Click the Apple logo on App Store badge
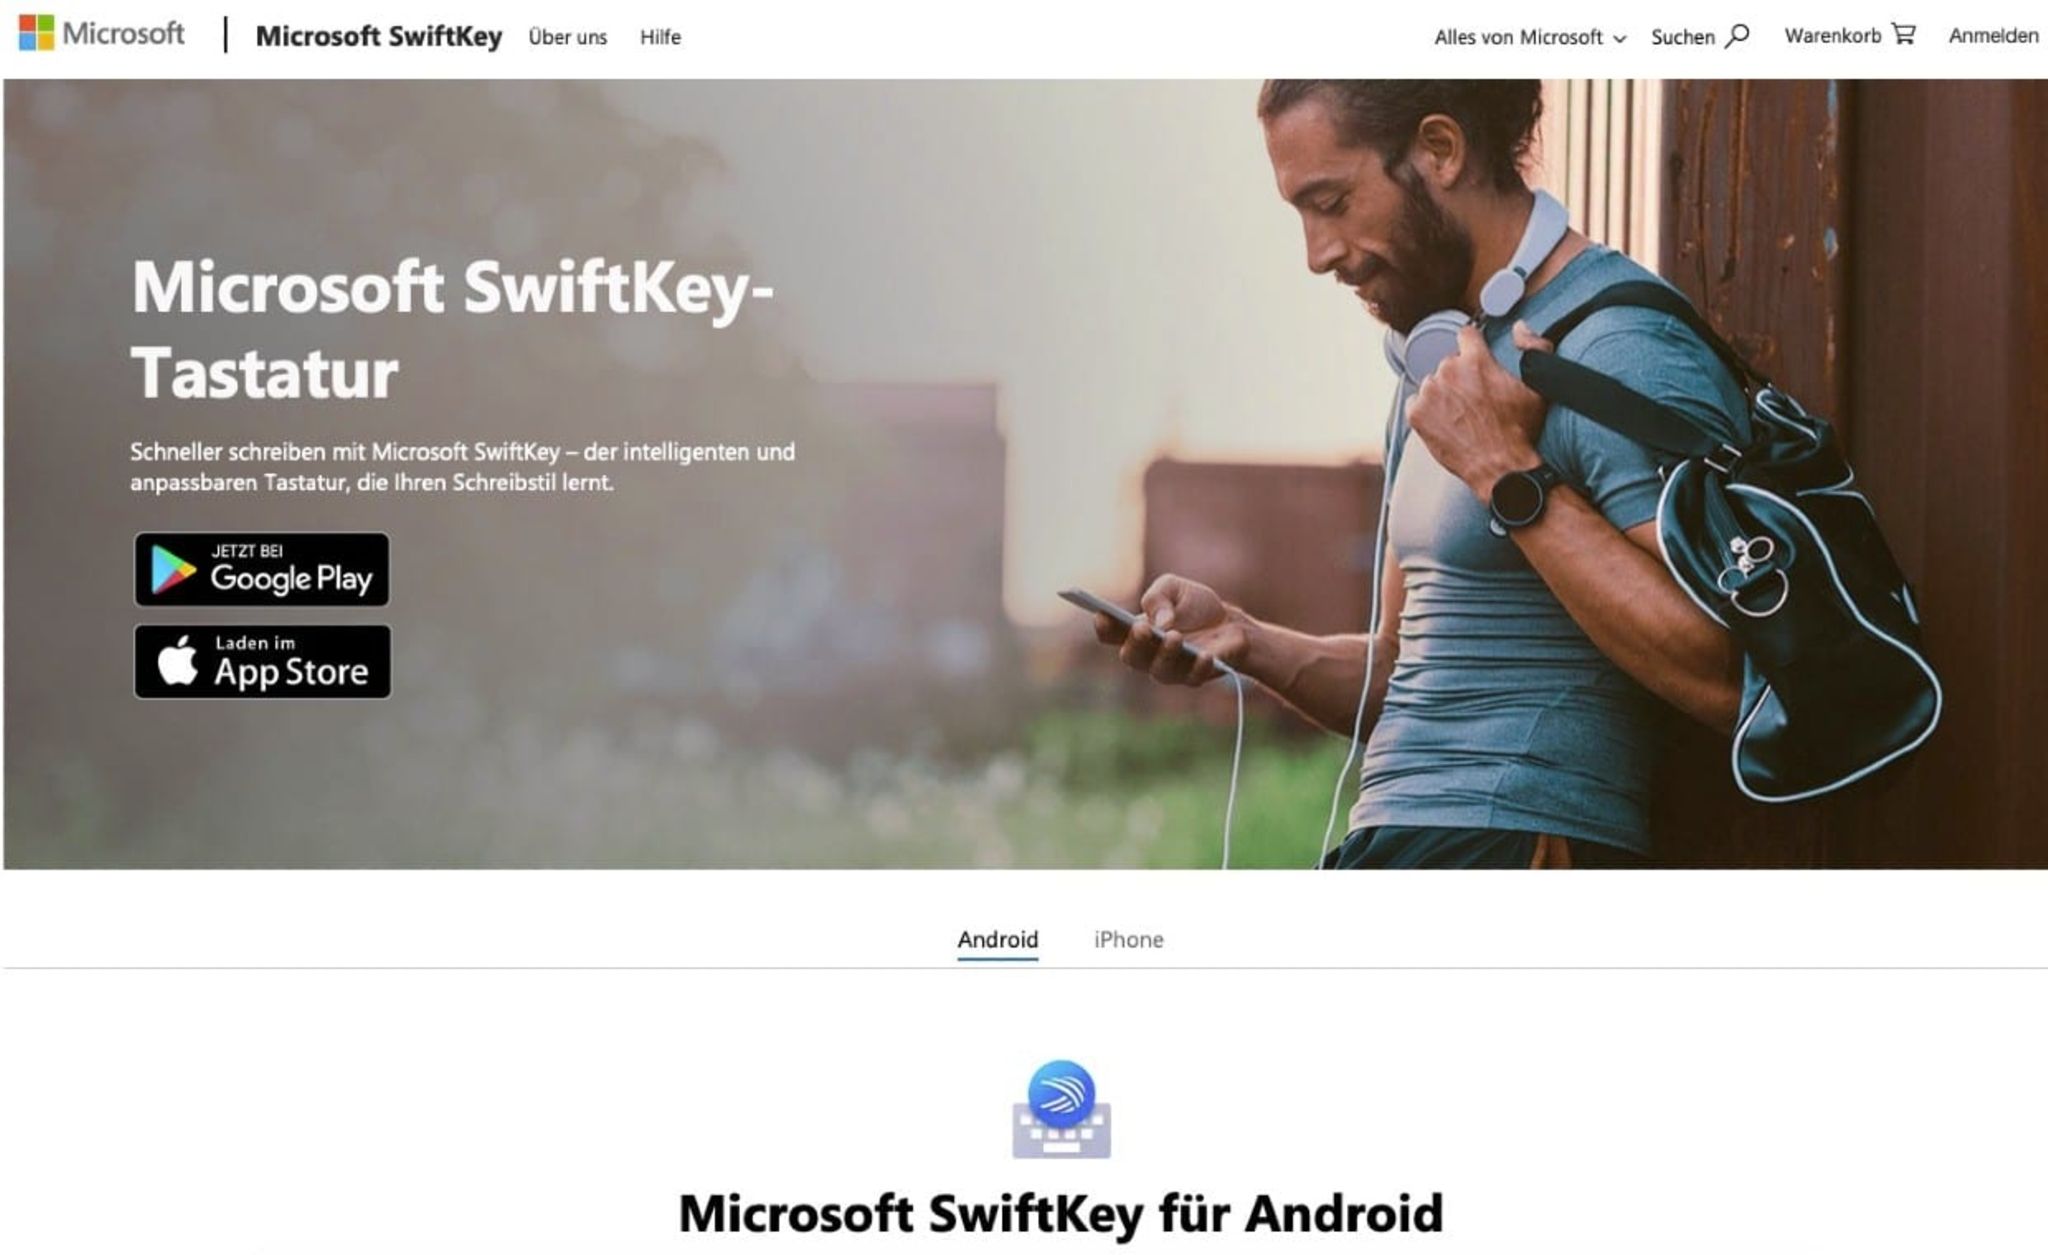Image resolution: width=2048 pixels, height=1255 pixels. click(178, 661)
